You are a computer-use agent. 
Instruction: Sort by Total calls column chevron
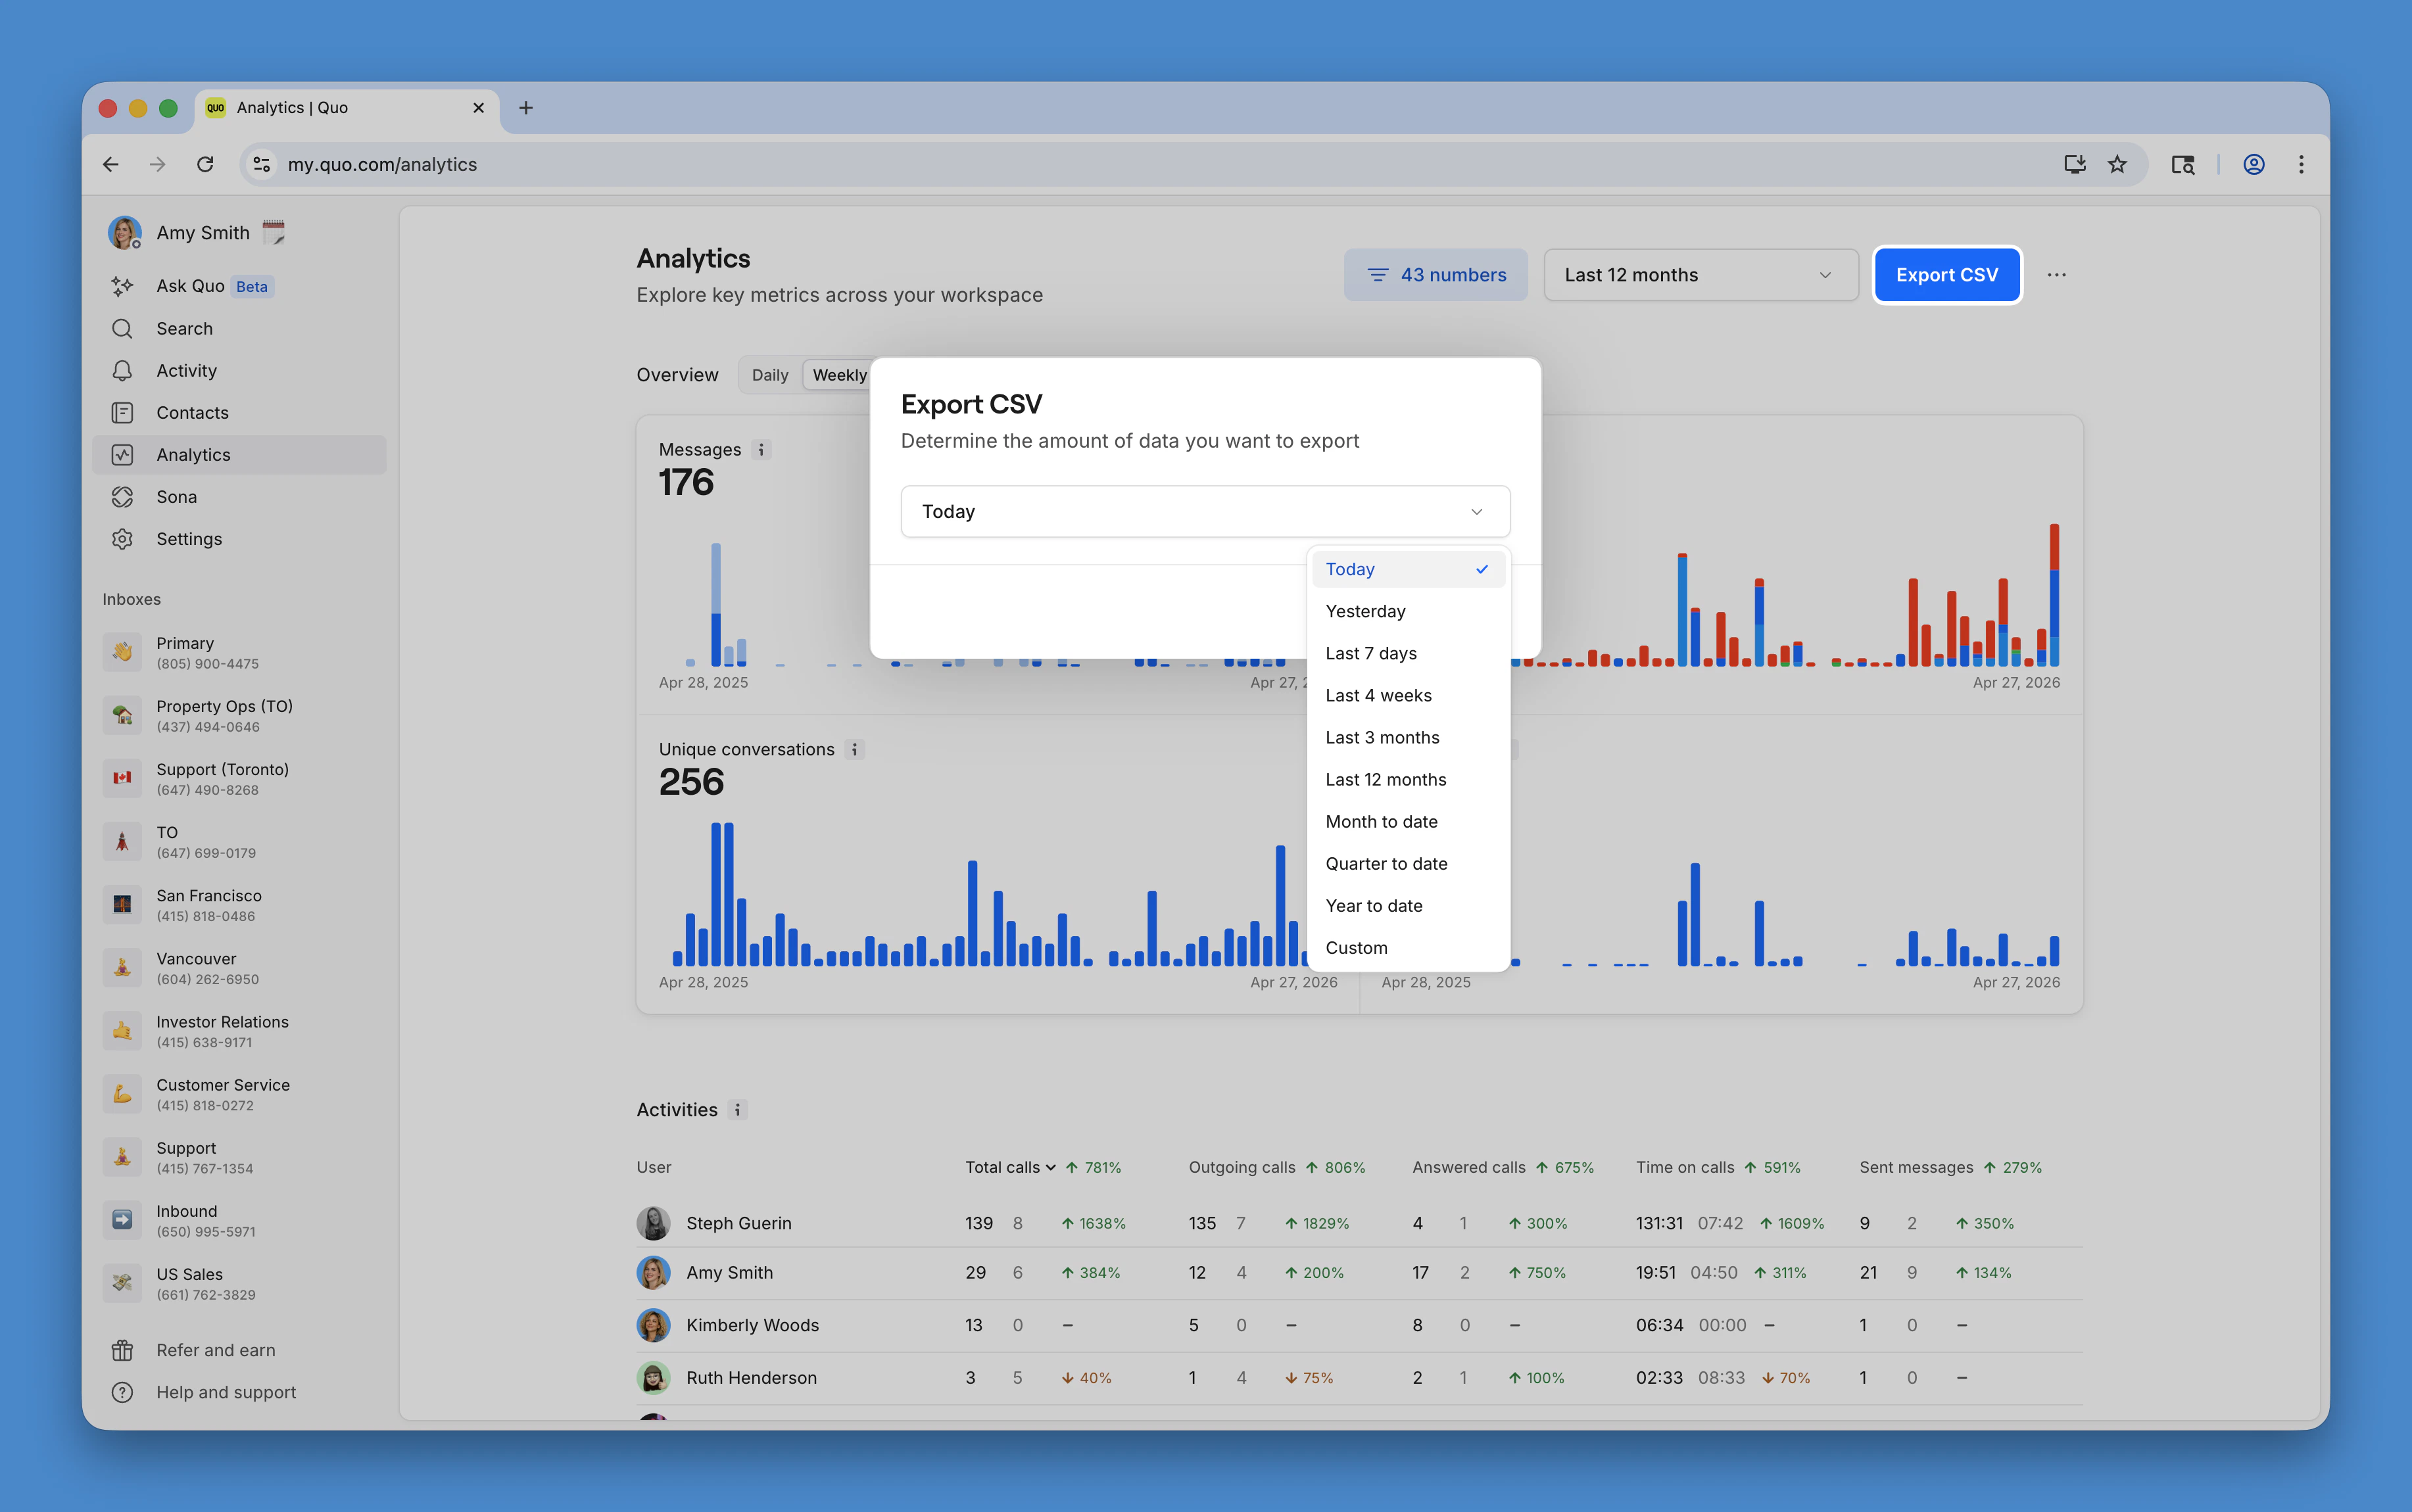point(1050,1168)
